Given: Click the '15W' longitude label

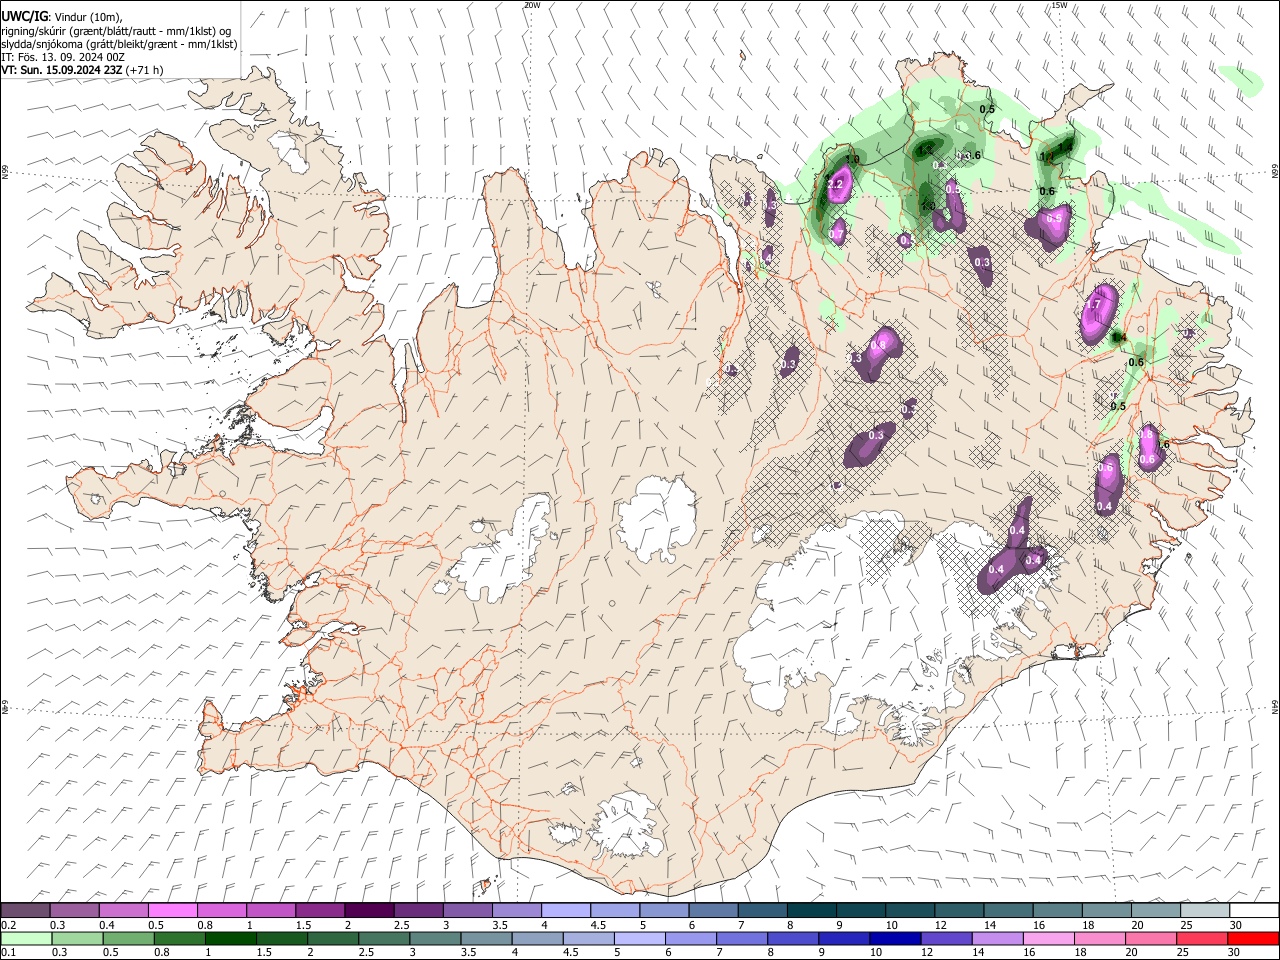Looking at the screenshot, I should click(1059, 5).
